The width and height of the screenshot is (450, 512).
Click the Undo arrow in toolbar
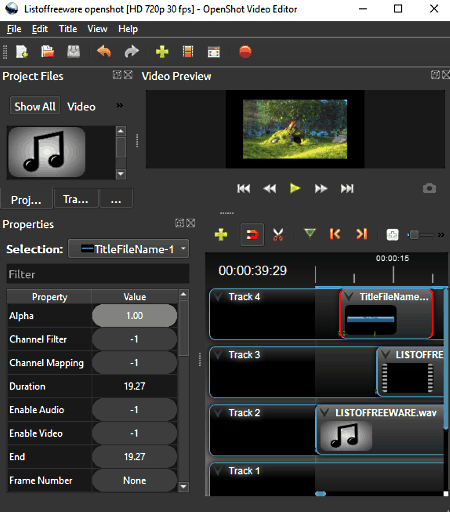point(104,52)
